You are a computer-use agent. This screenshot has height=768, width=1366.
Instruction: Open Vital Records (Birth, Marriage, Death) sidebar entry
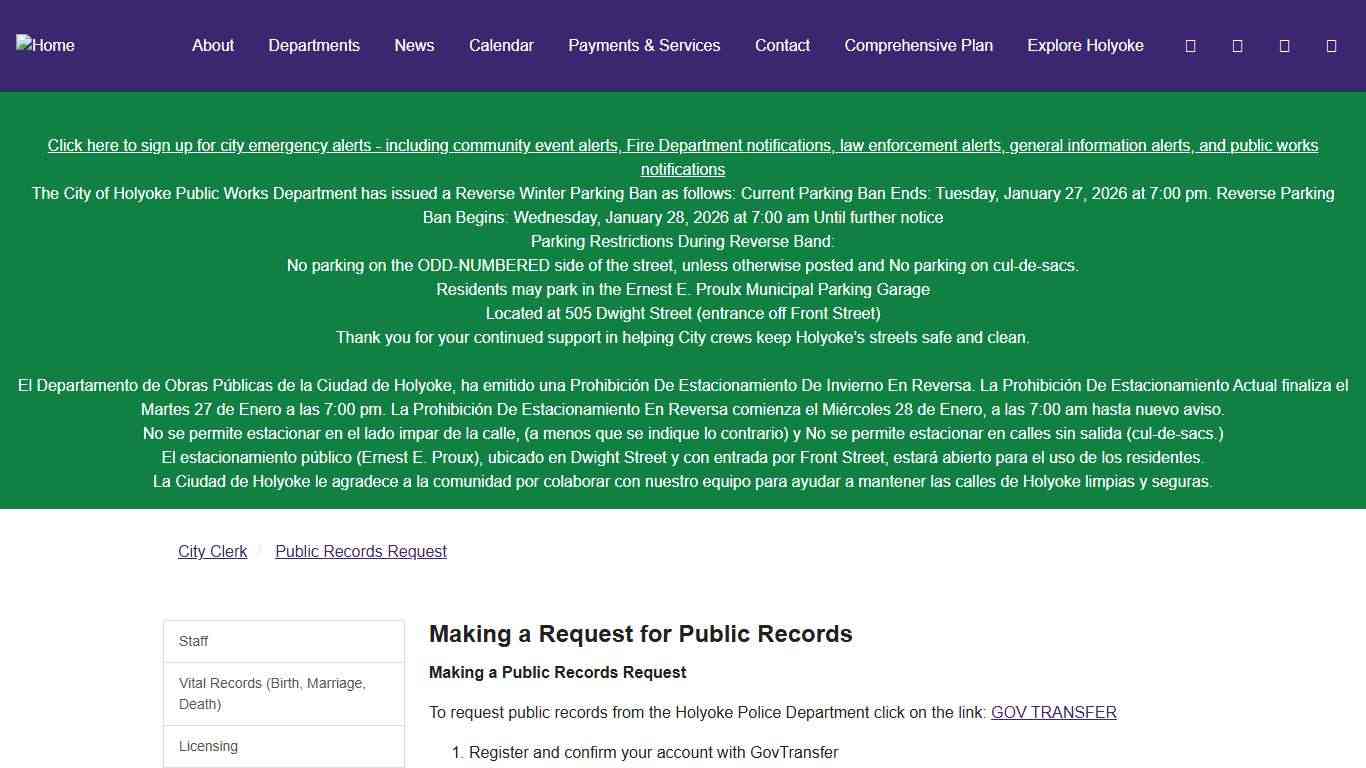click(x=272, y=693)
